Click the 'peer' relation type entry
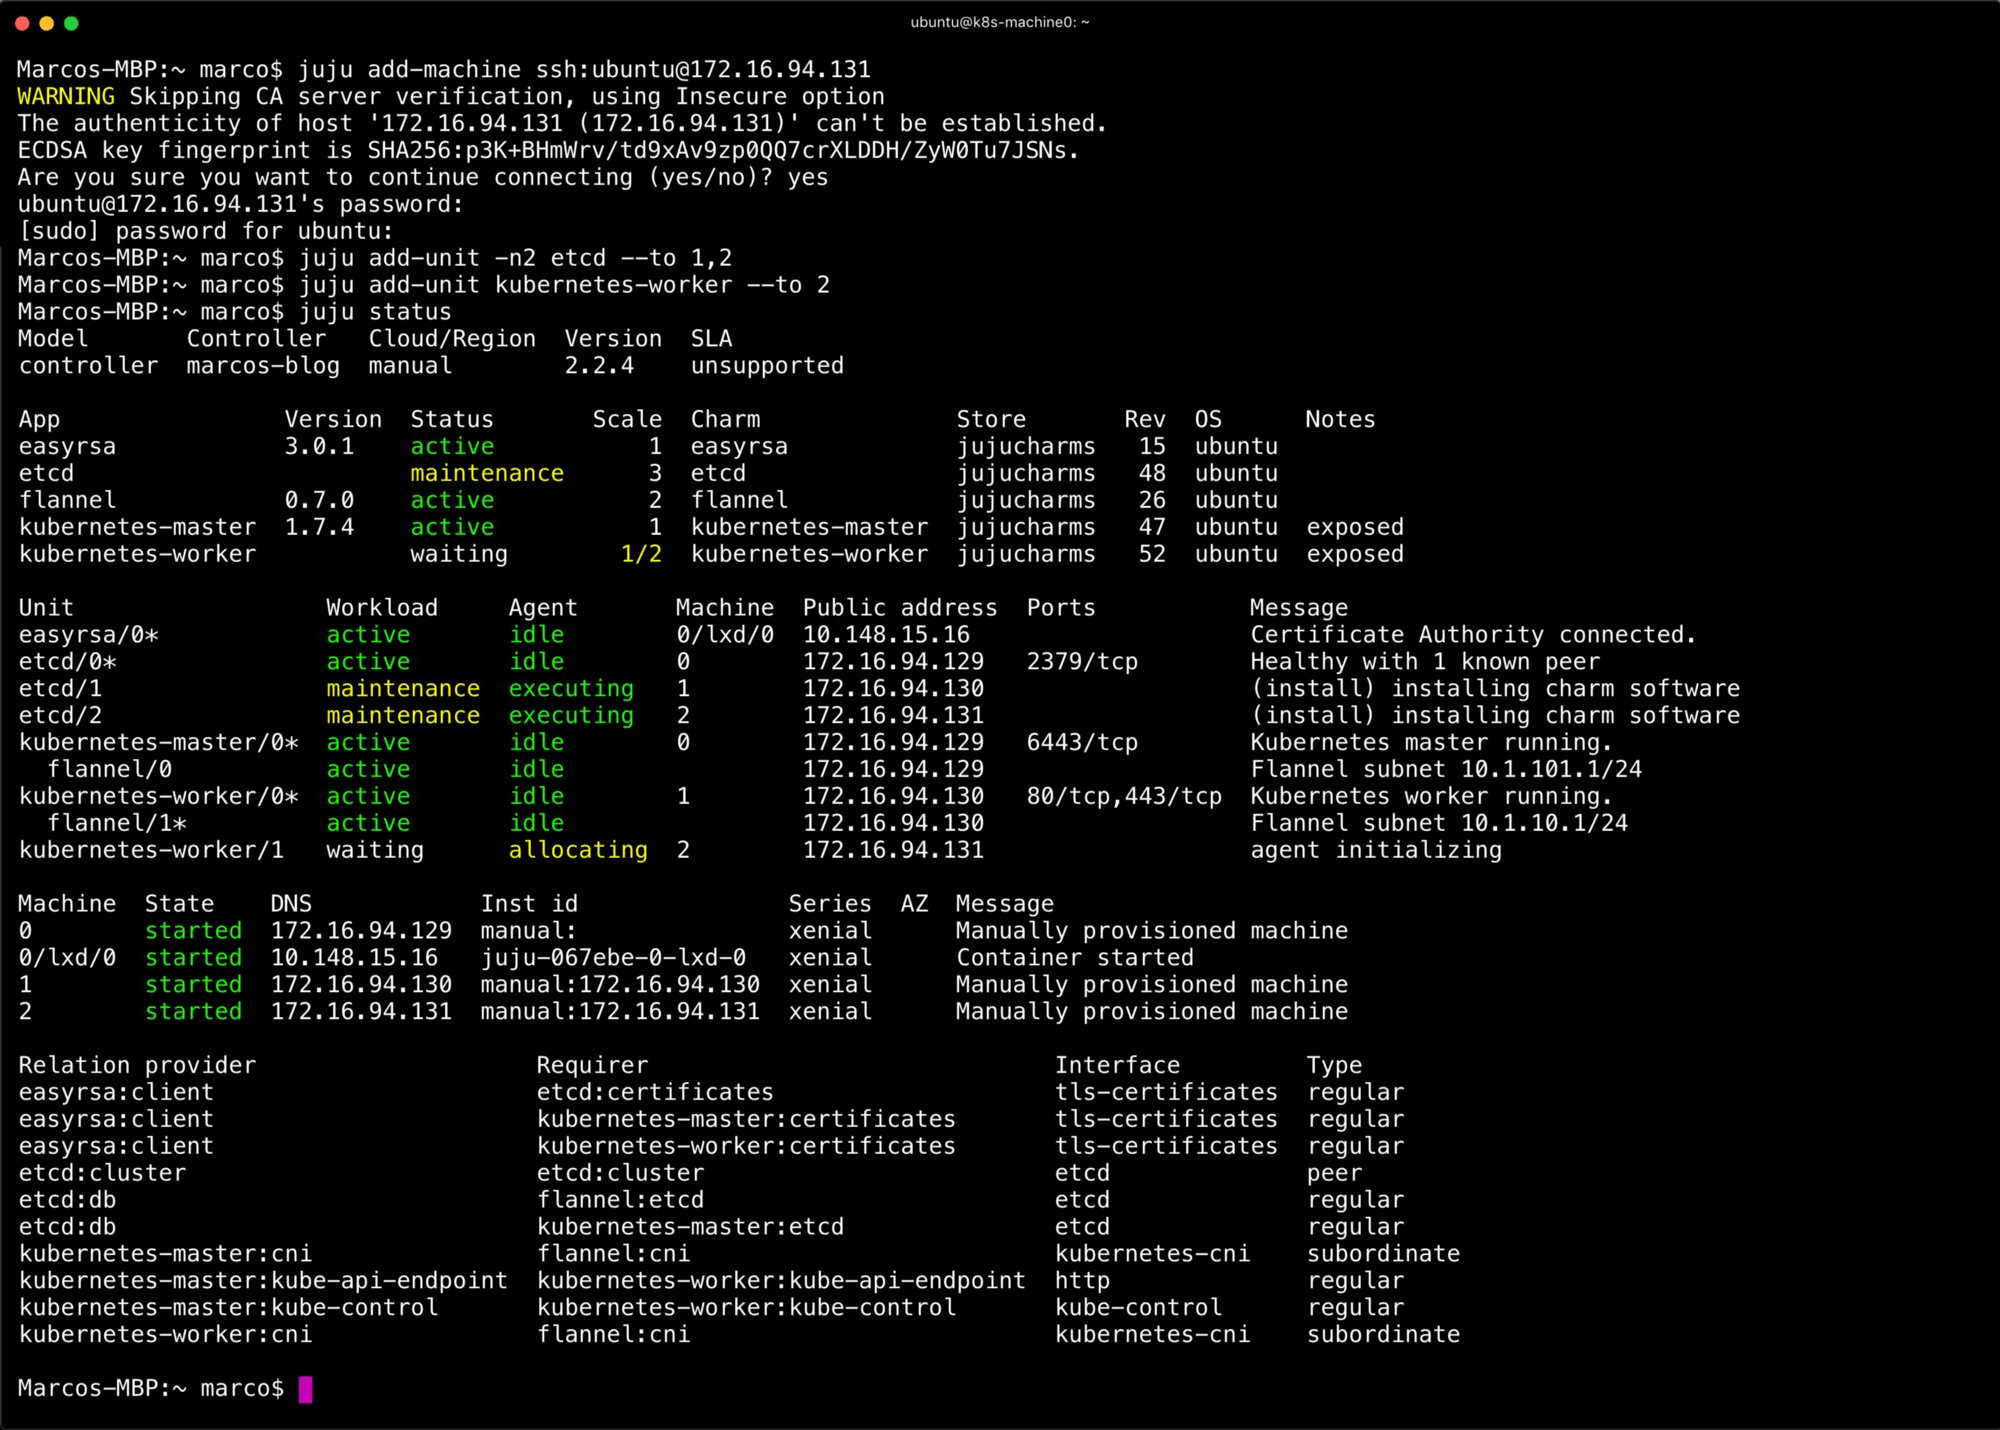 click(x=1334, y=1173)
